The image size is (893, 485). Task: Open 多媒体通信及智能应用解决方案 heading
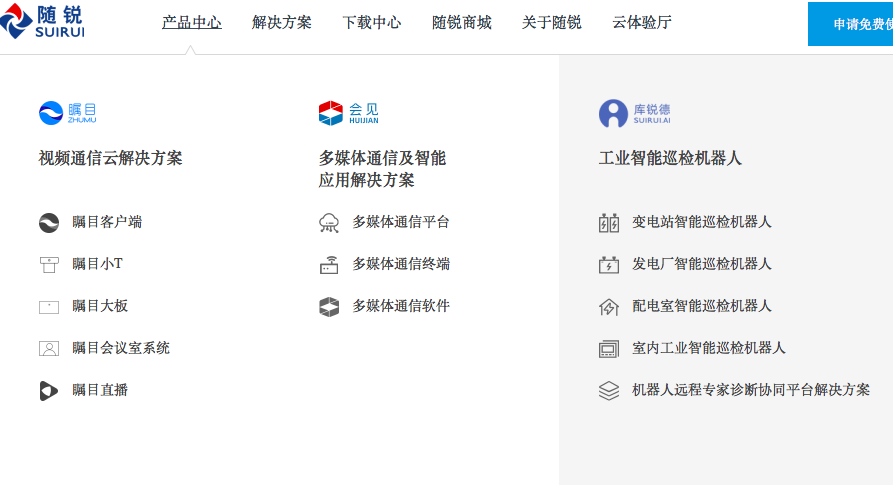click(x=382, y=169)
